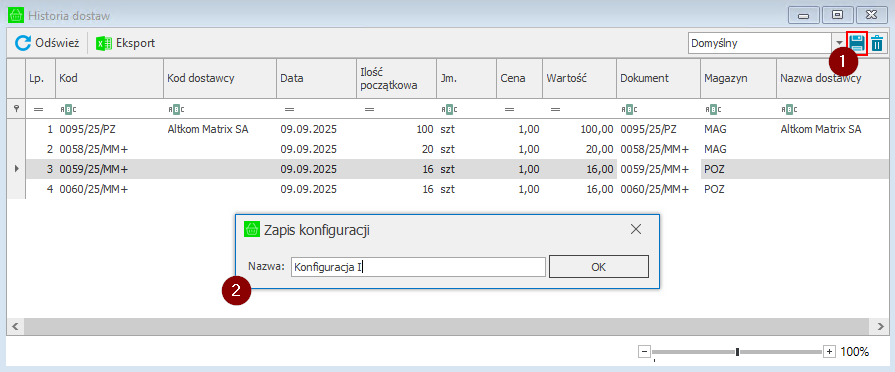Close the Zapis konfiguracji dialog
Image resolution: width=895 pixels, height=372 pixels.
pyautogui.click(x=636, y=229)
